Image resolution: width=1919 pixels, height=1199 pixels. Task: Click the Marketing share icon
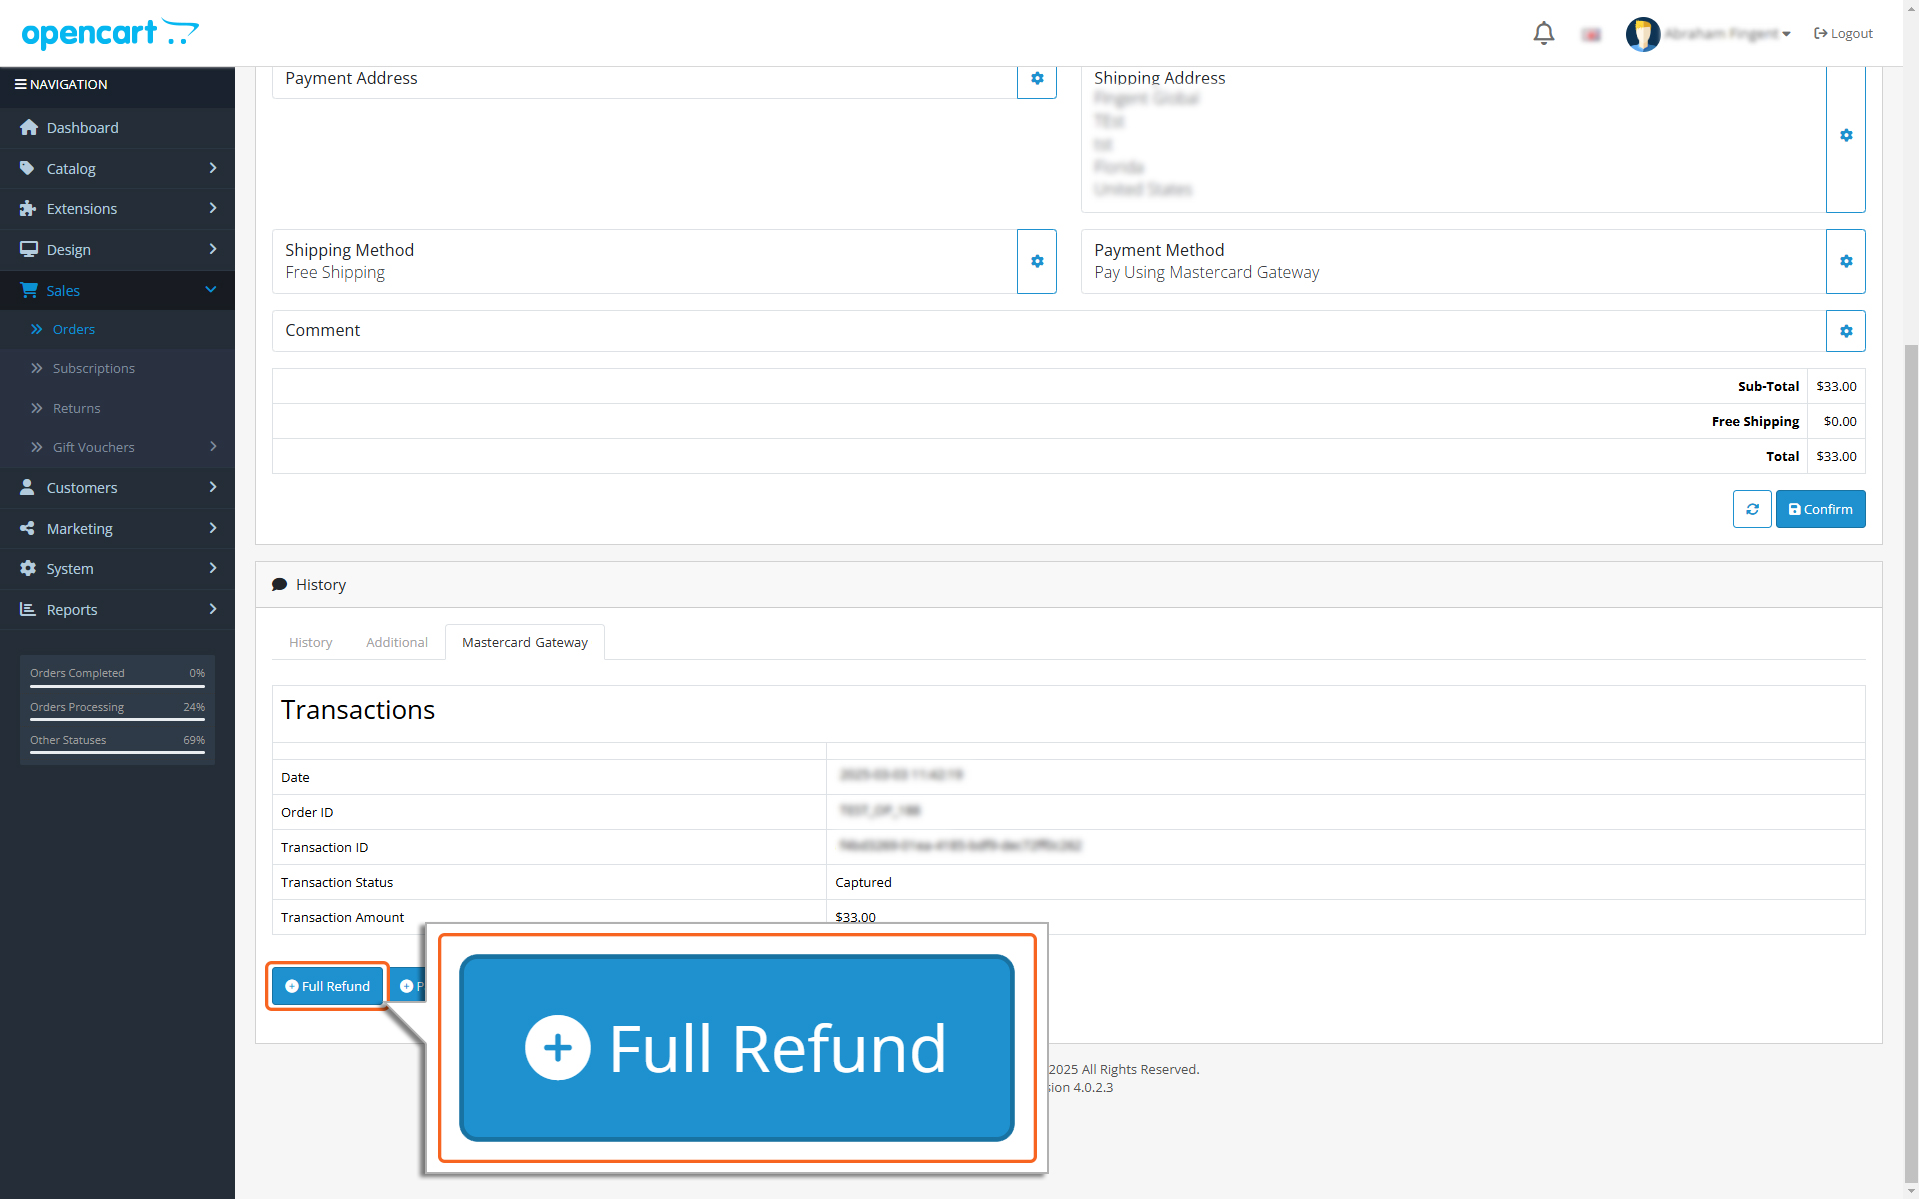pos(27,528)
